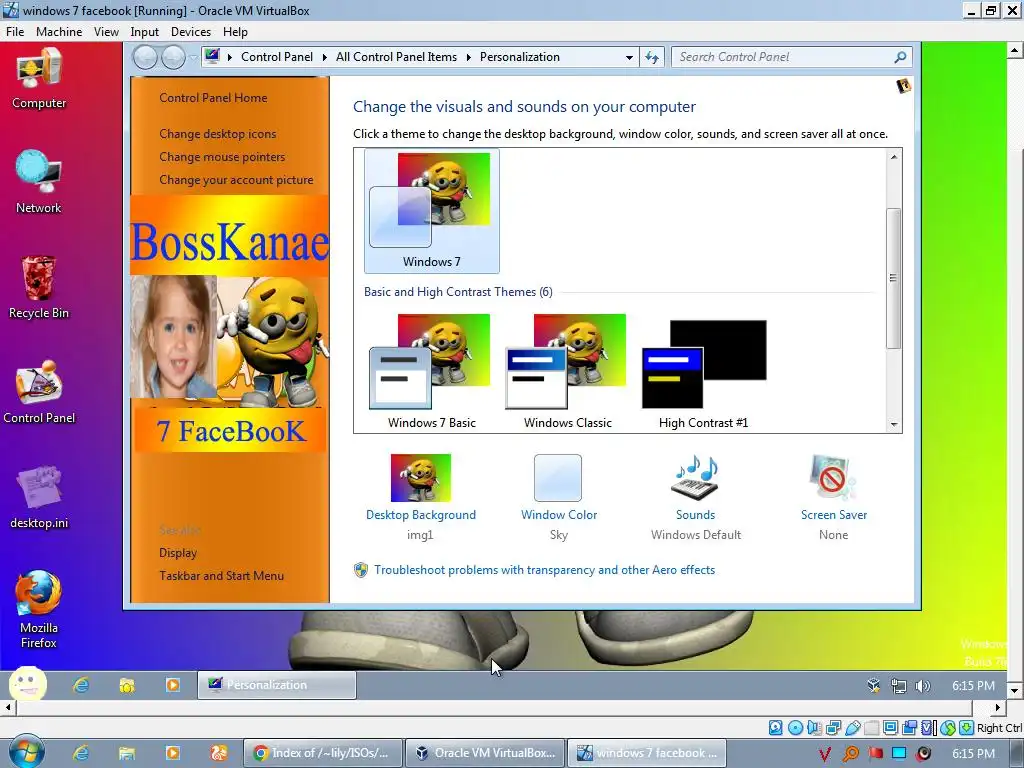Image resolution: width=1024 pixels, height=768 pixels.
Task: Expand the All Control Panel Items arrow
Action: [468, 57]
